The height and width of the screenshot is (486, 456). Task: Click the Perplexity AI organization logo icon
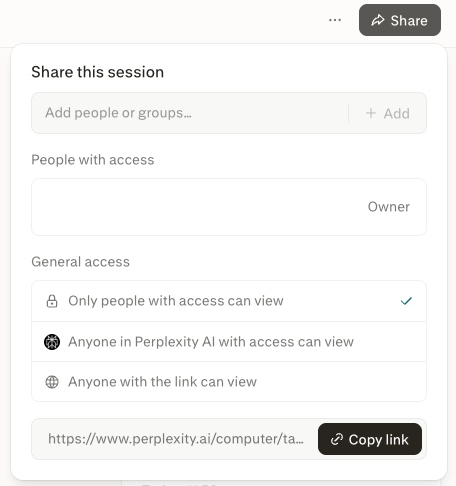click(x=52, y=342)
